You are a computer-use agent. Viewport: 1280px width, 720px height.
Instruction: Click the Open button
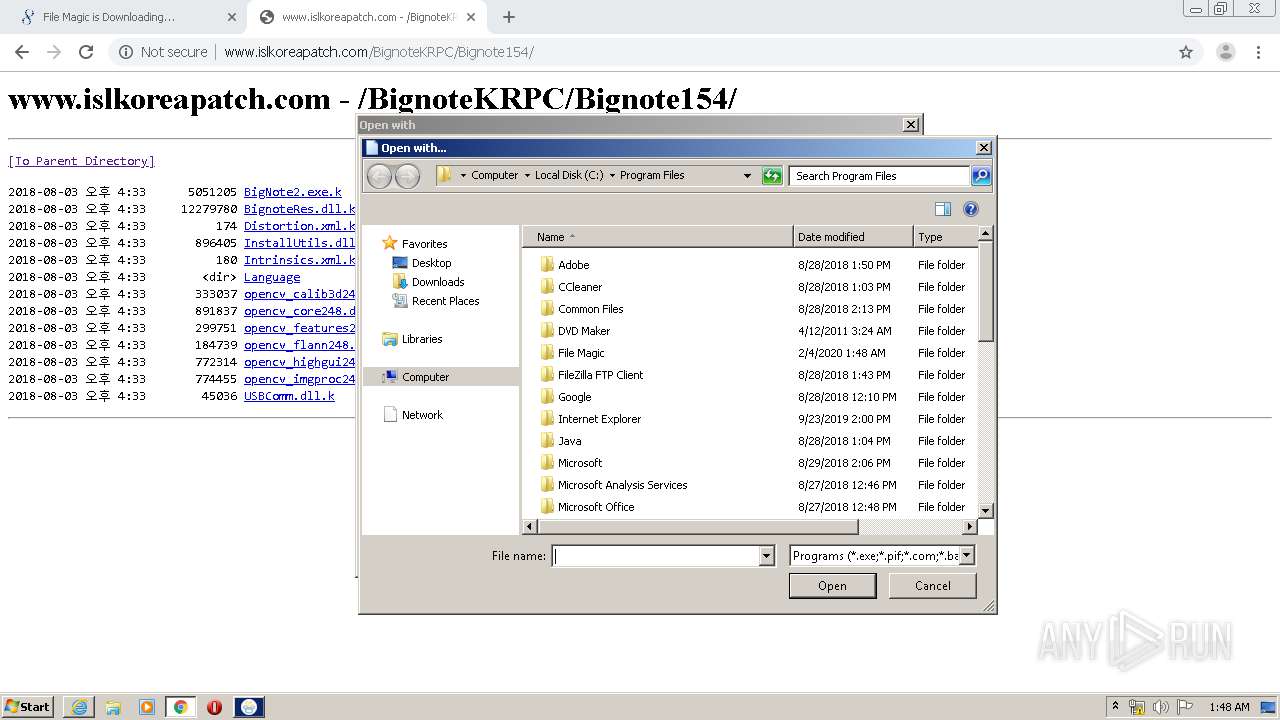(832, 586)
